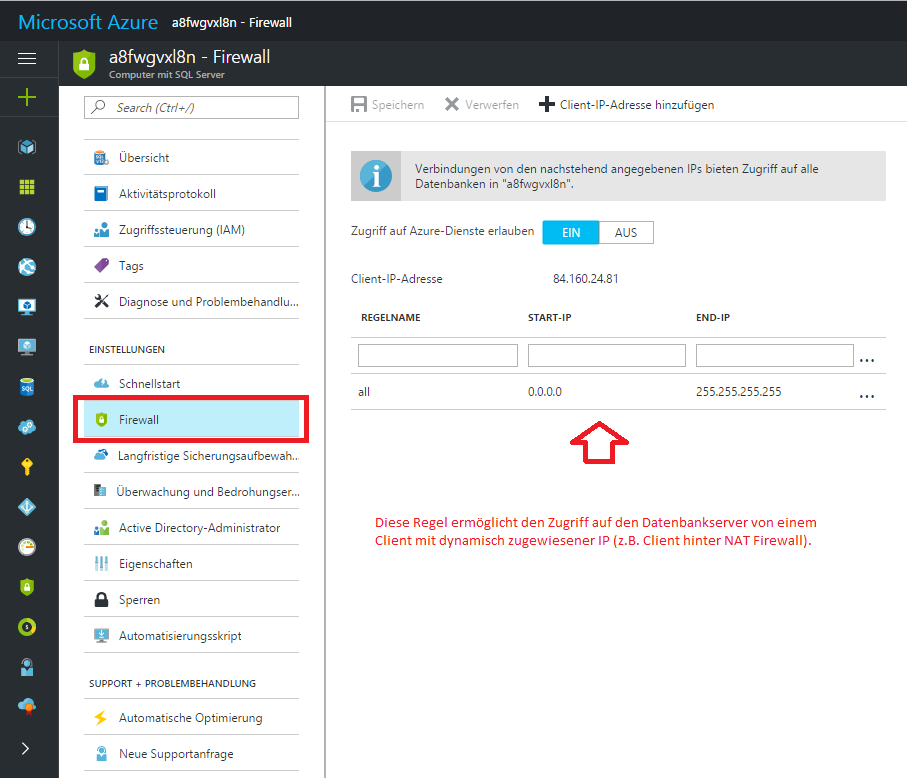Switch Azure services access to AUS

626,233
